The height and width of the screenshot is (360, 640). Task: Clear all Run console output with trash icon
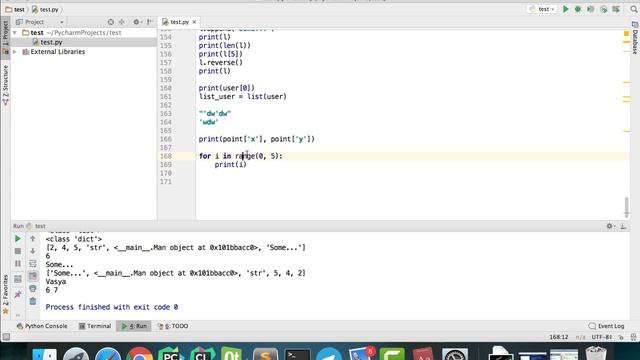[x=33, y=302]
